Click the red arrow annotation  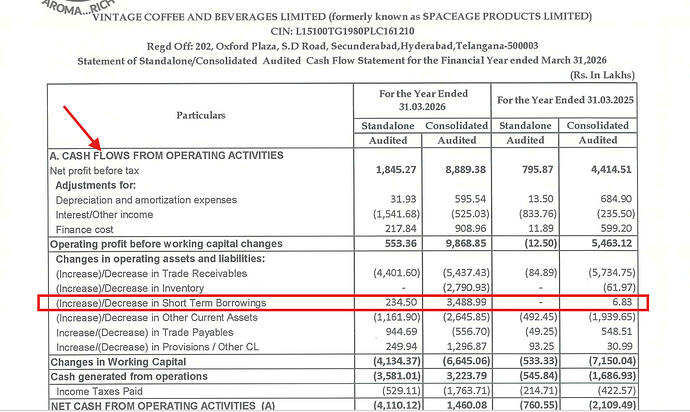(82, 128)
